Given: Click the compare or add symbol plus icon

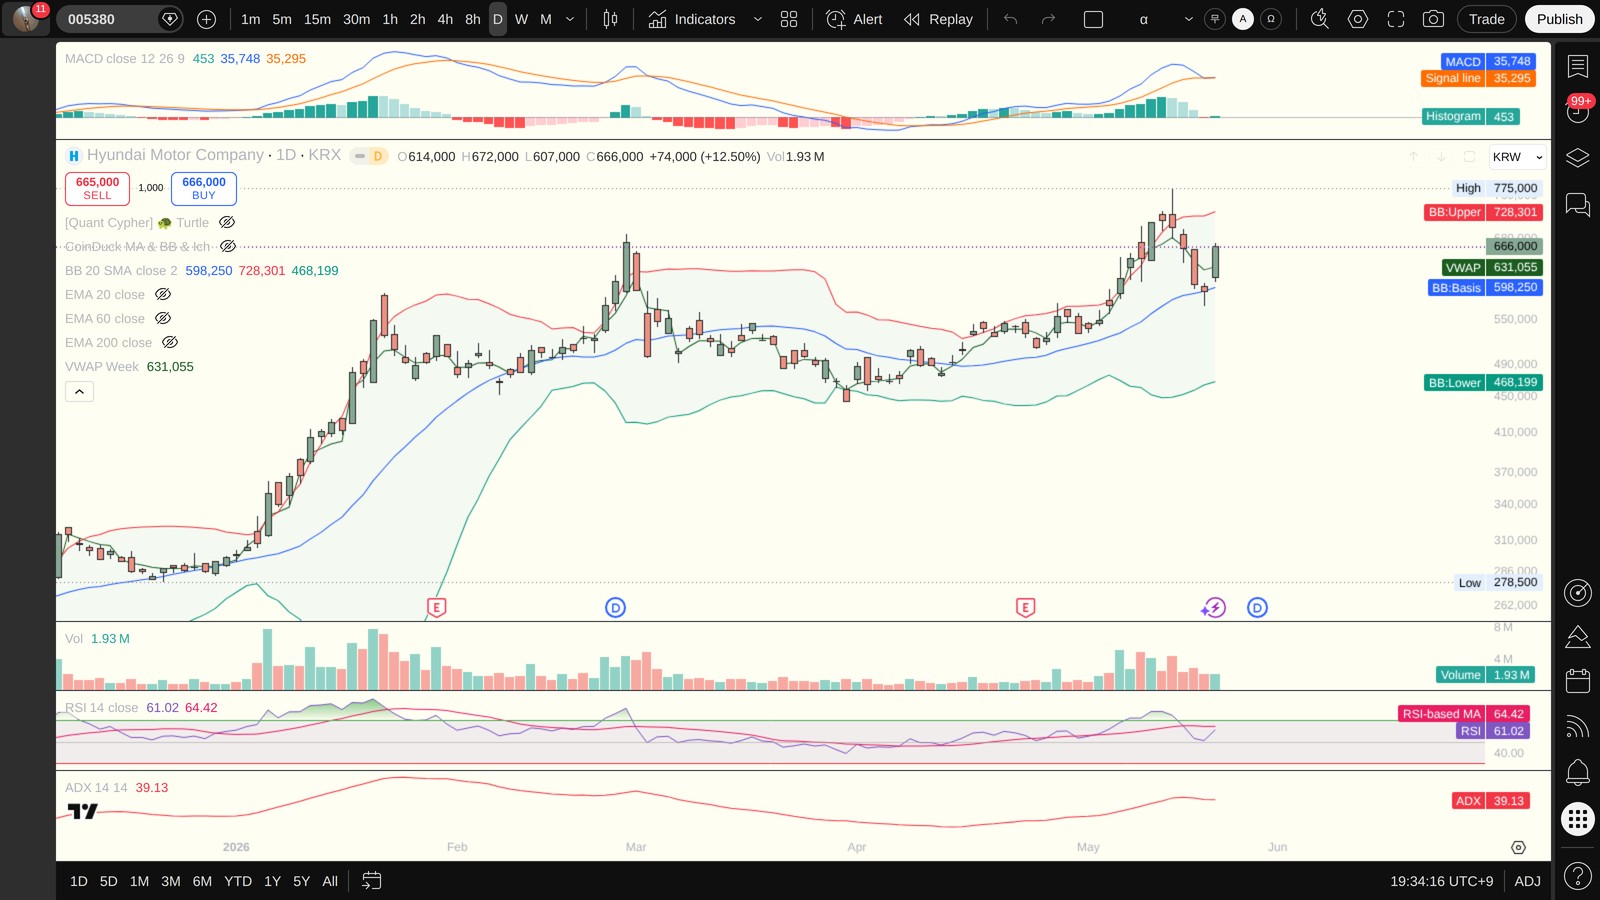Looking at the screenshot, I should pyautogui.click(x=206, y=19).
